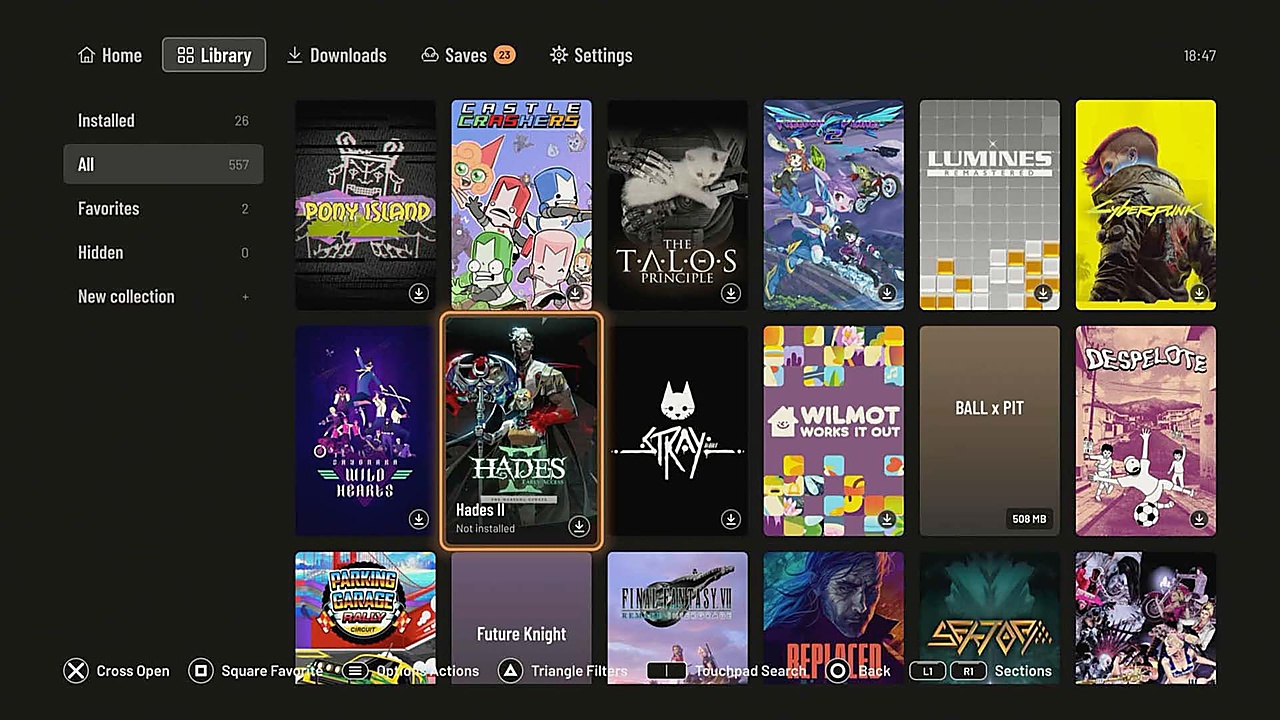The width and height of the screenshot is (1280, 720).
Task: Click the Touchpad Search icon
Action: click(666, 671)
